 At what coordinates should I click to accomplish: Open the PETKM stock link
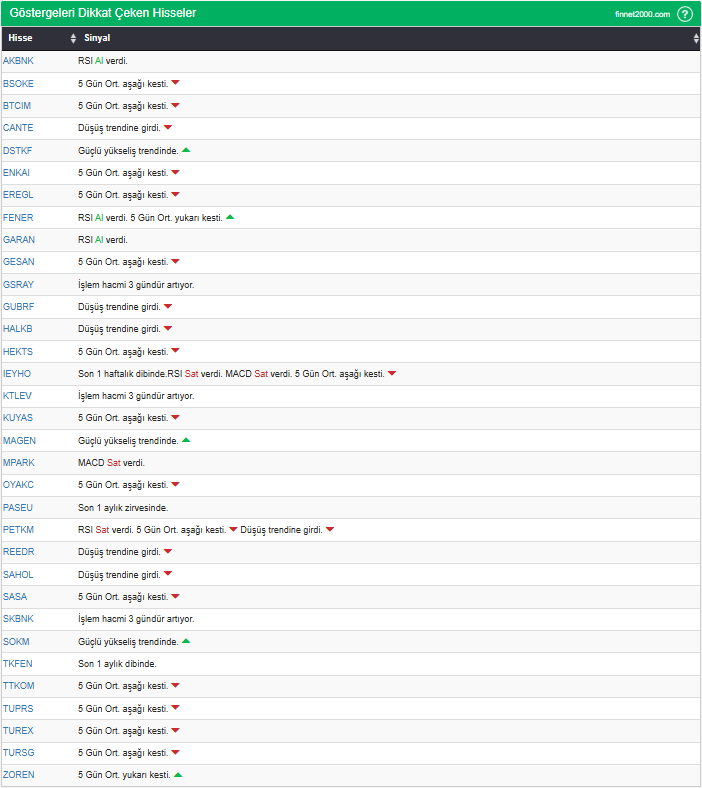click(19, 530)
